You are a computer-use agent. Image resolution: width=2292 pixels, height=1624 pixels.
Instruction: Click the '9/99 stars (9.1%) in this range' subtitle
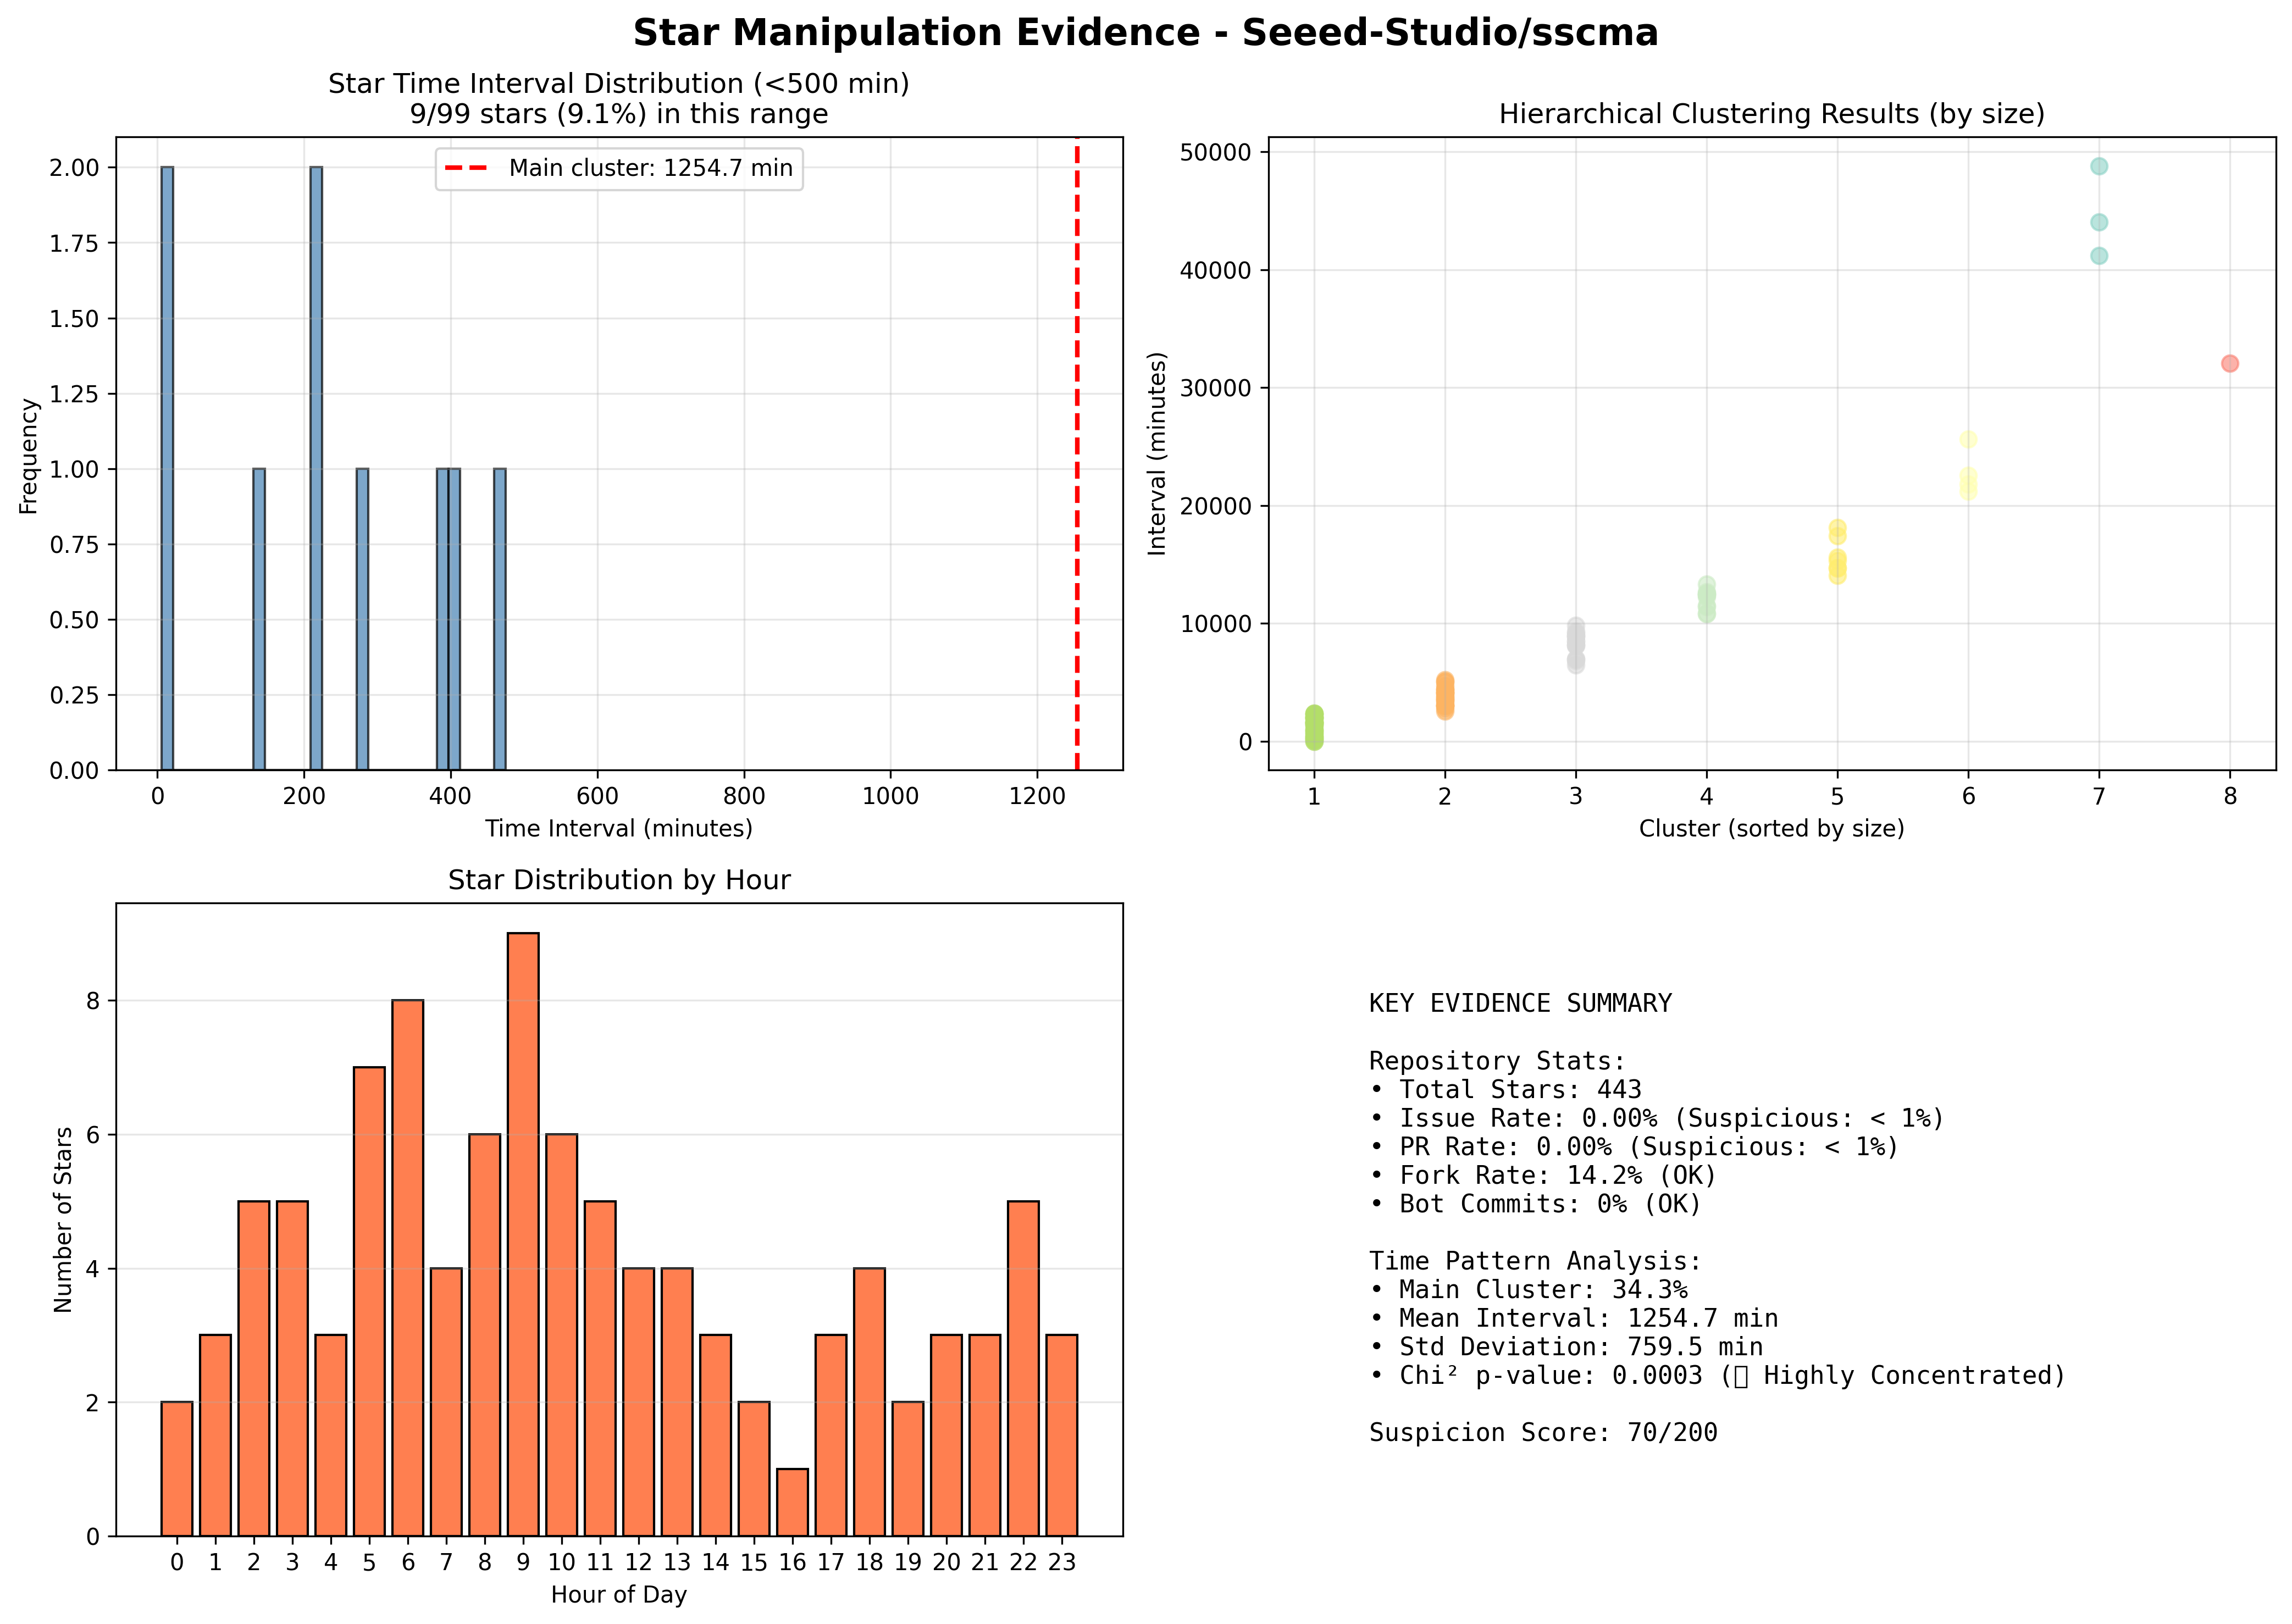(x=619, y=114)
